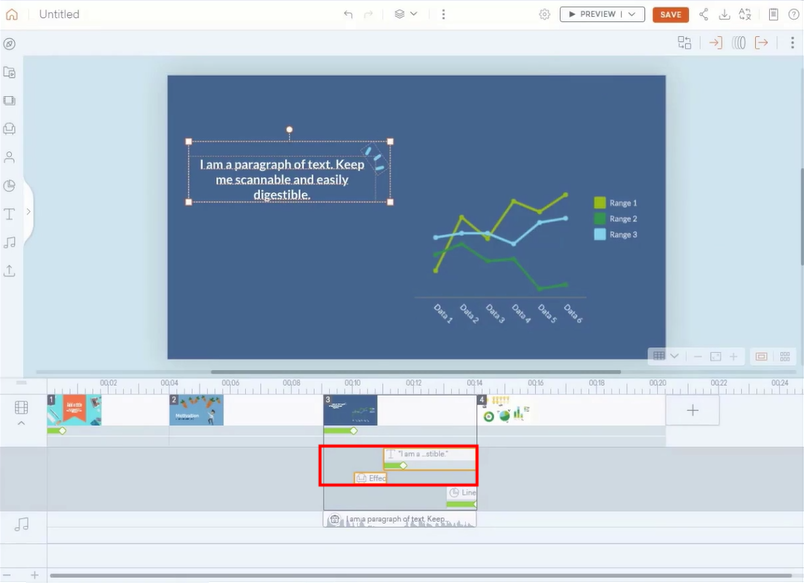Open the video timeline film icon
Screen dimensions: 804x583
[x=21, y=408]
